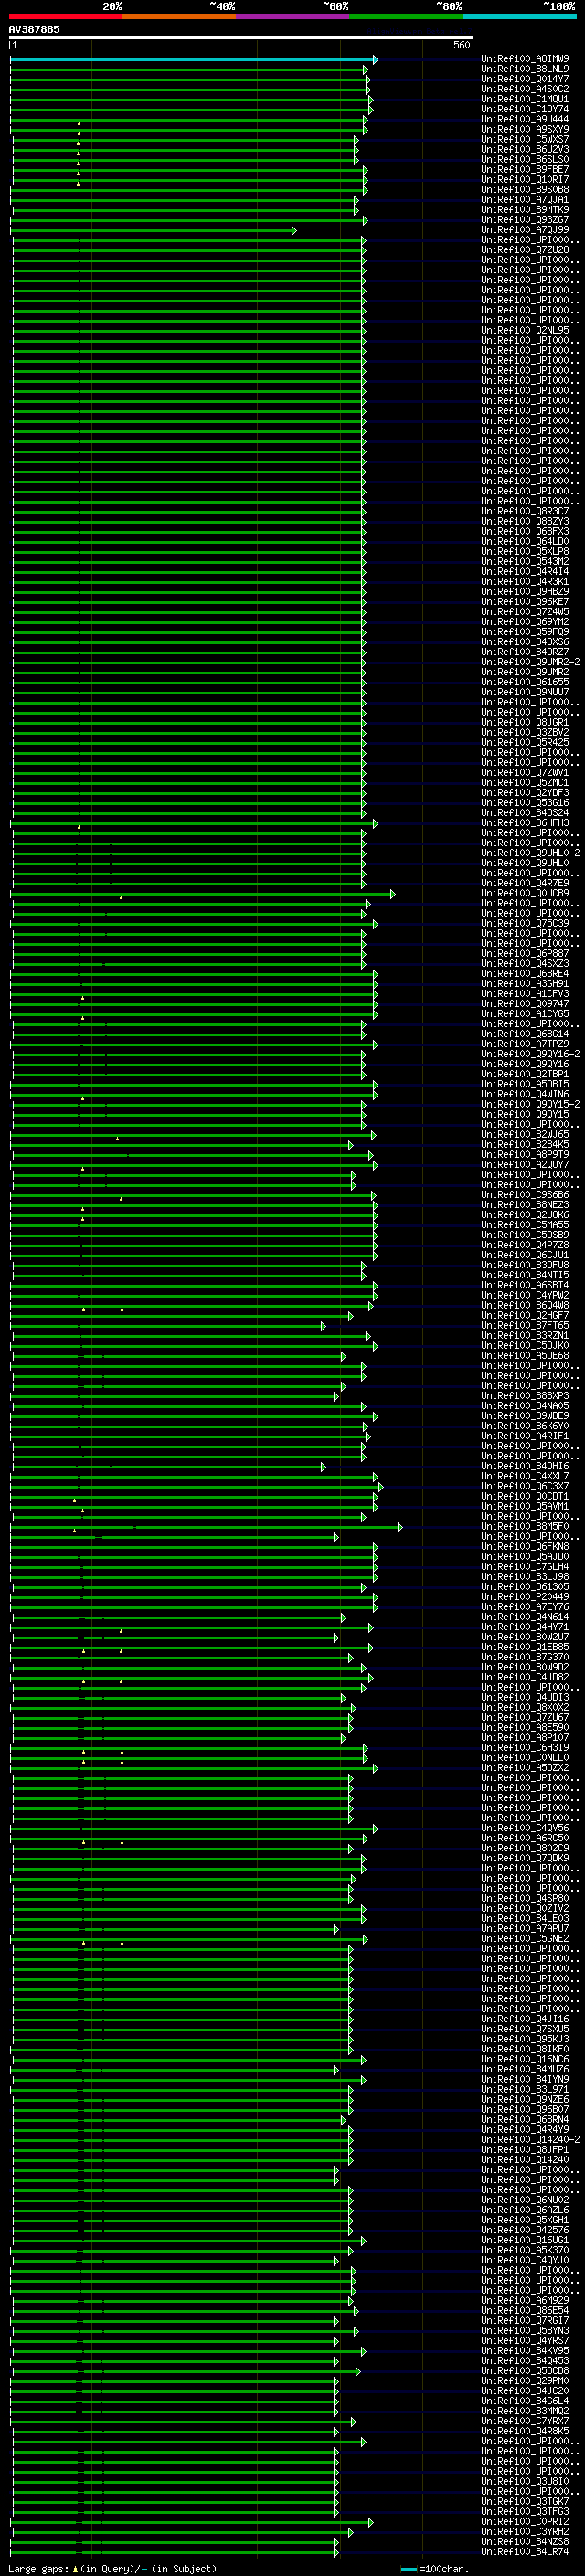Select label UniRef100_Q0UCB9
585x2576 pixels.
pos(525,893)
